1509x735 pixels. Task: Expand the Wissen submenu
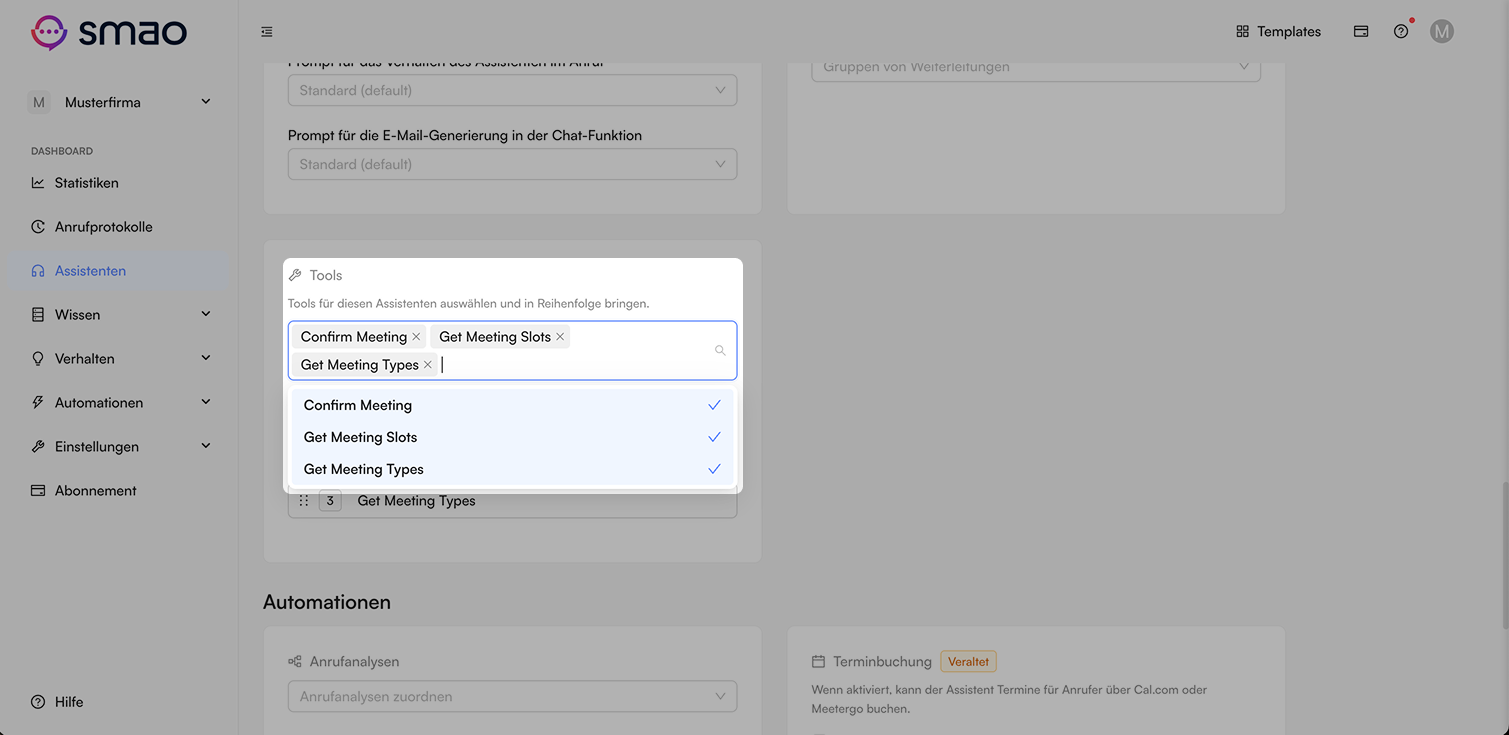[x=206, y=315]
